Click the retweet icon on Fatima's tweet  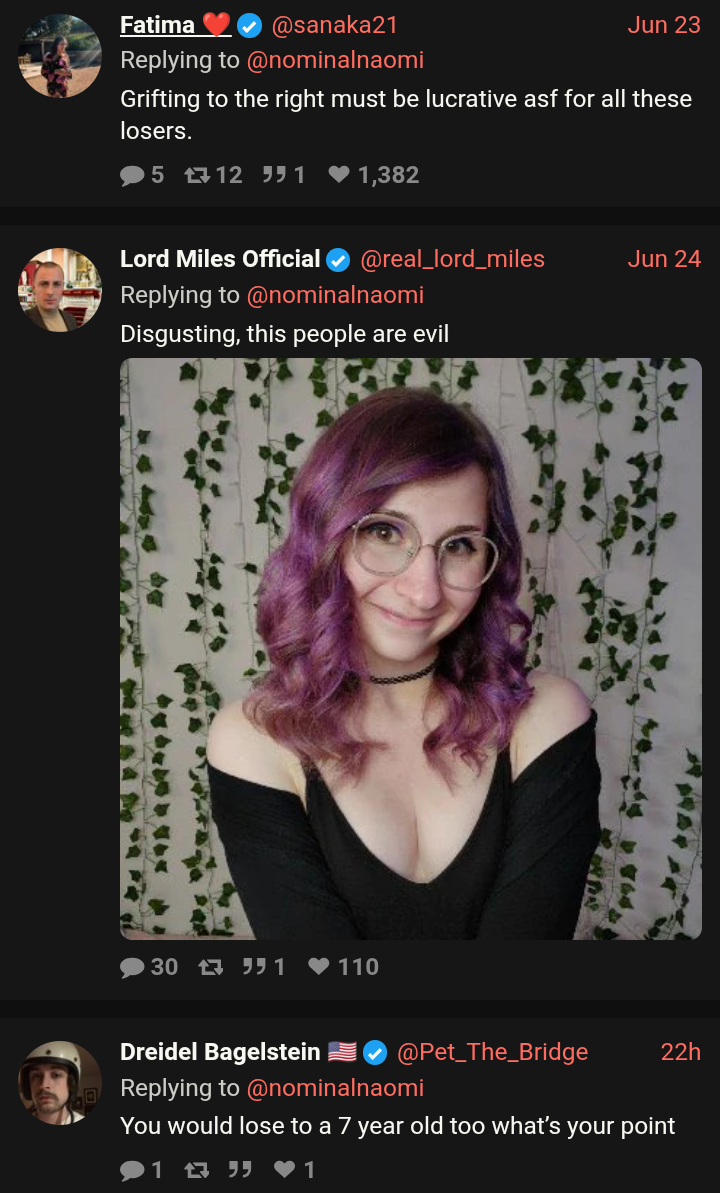(x=197, y=176)
